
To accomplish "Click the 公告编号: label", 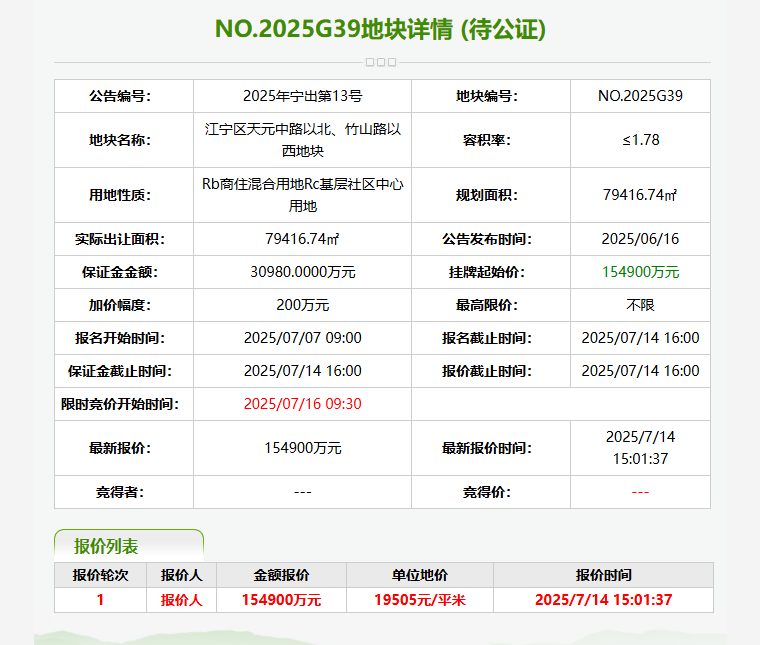I will [x=120, y=96].
